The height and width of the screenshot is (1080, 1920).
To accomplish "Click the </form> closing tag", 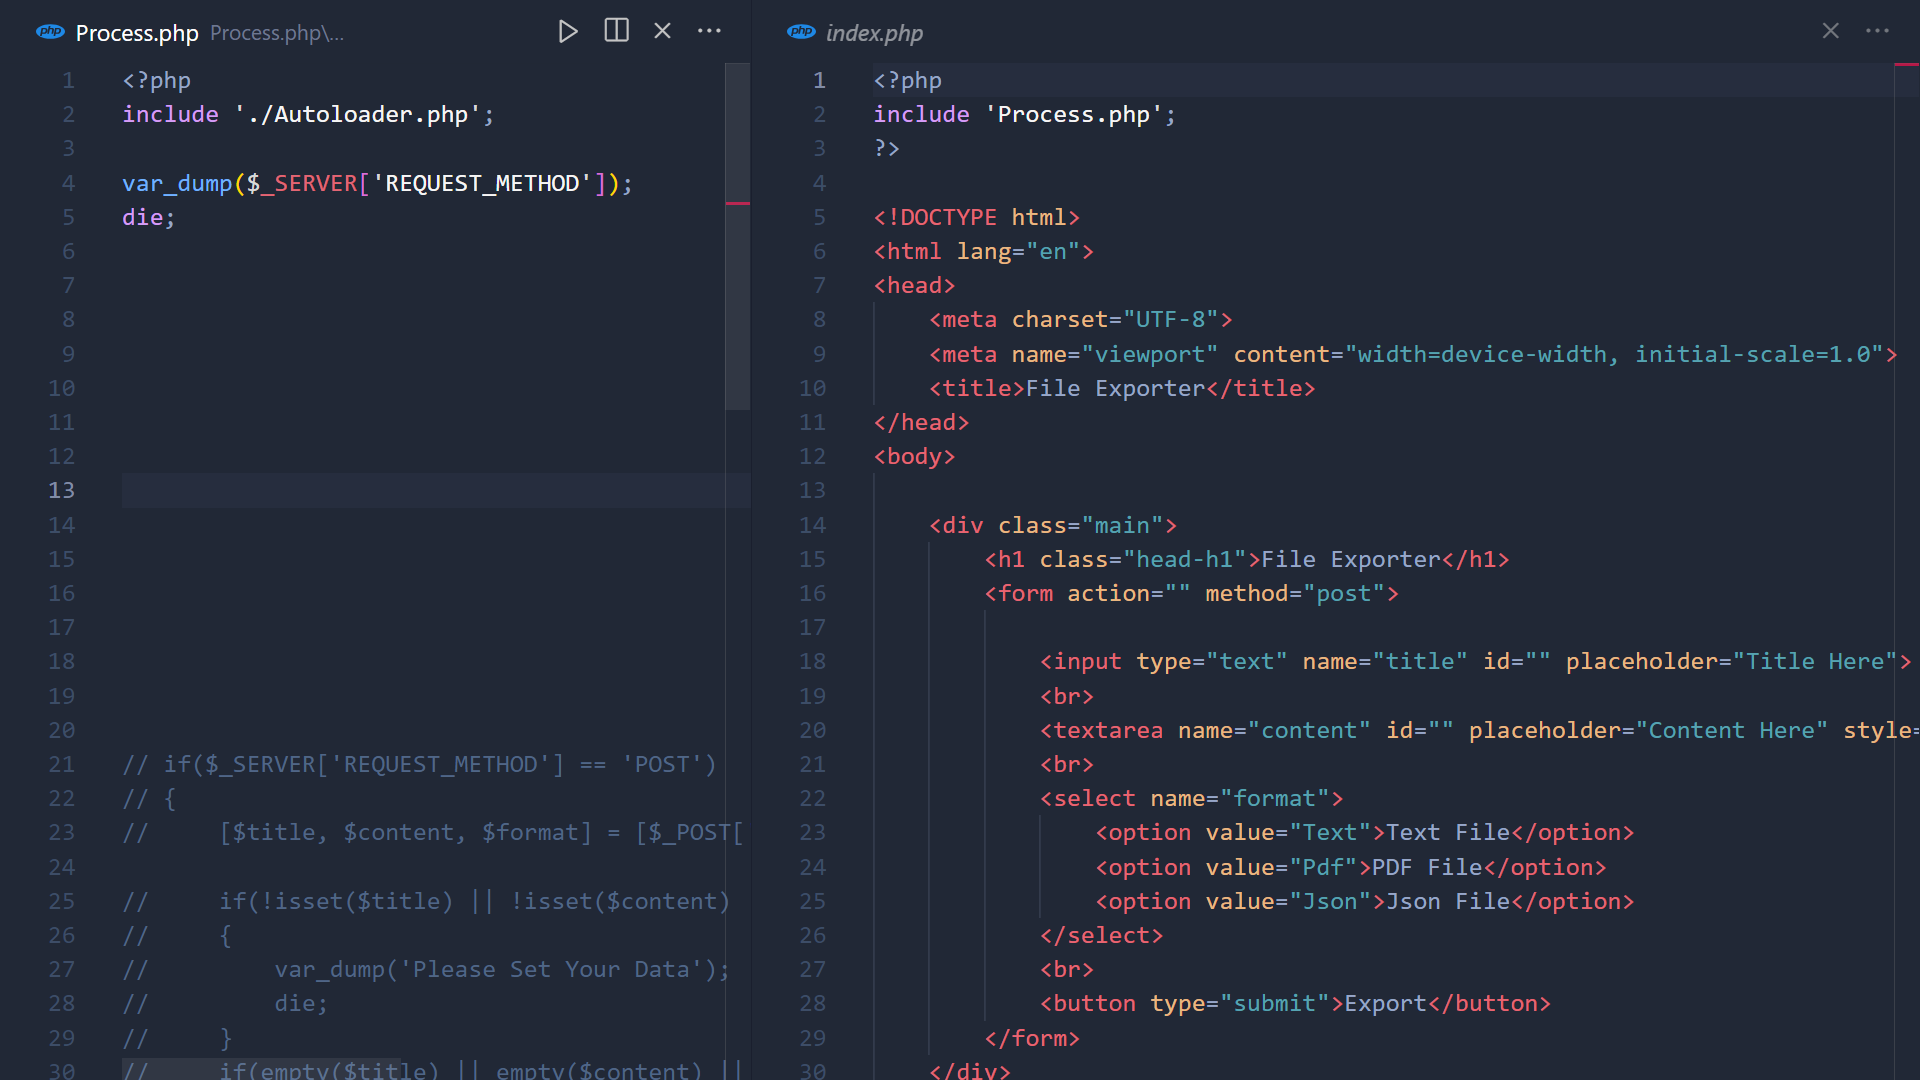I will (x=1032, y=1038).
